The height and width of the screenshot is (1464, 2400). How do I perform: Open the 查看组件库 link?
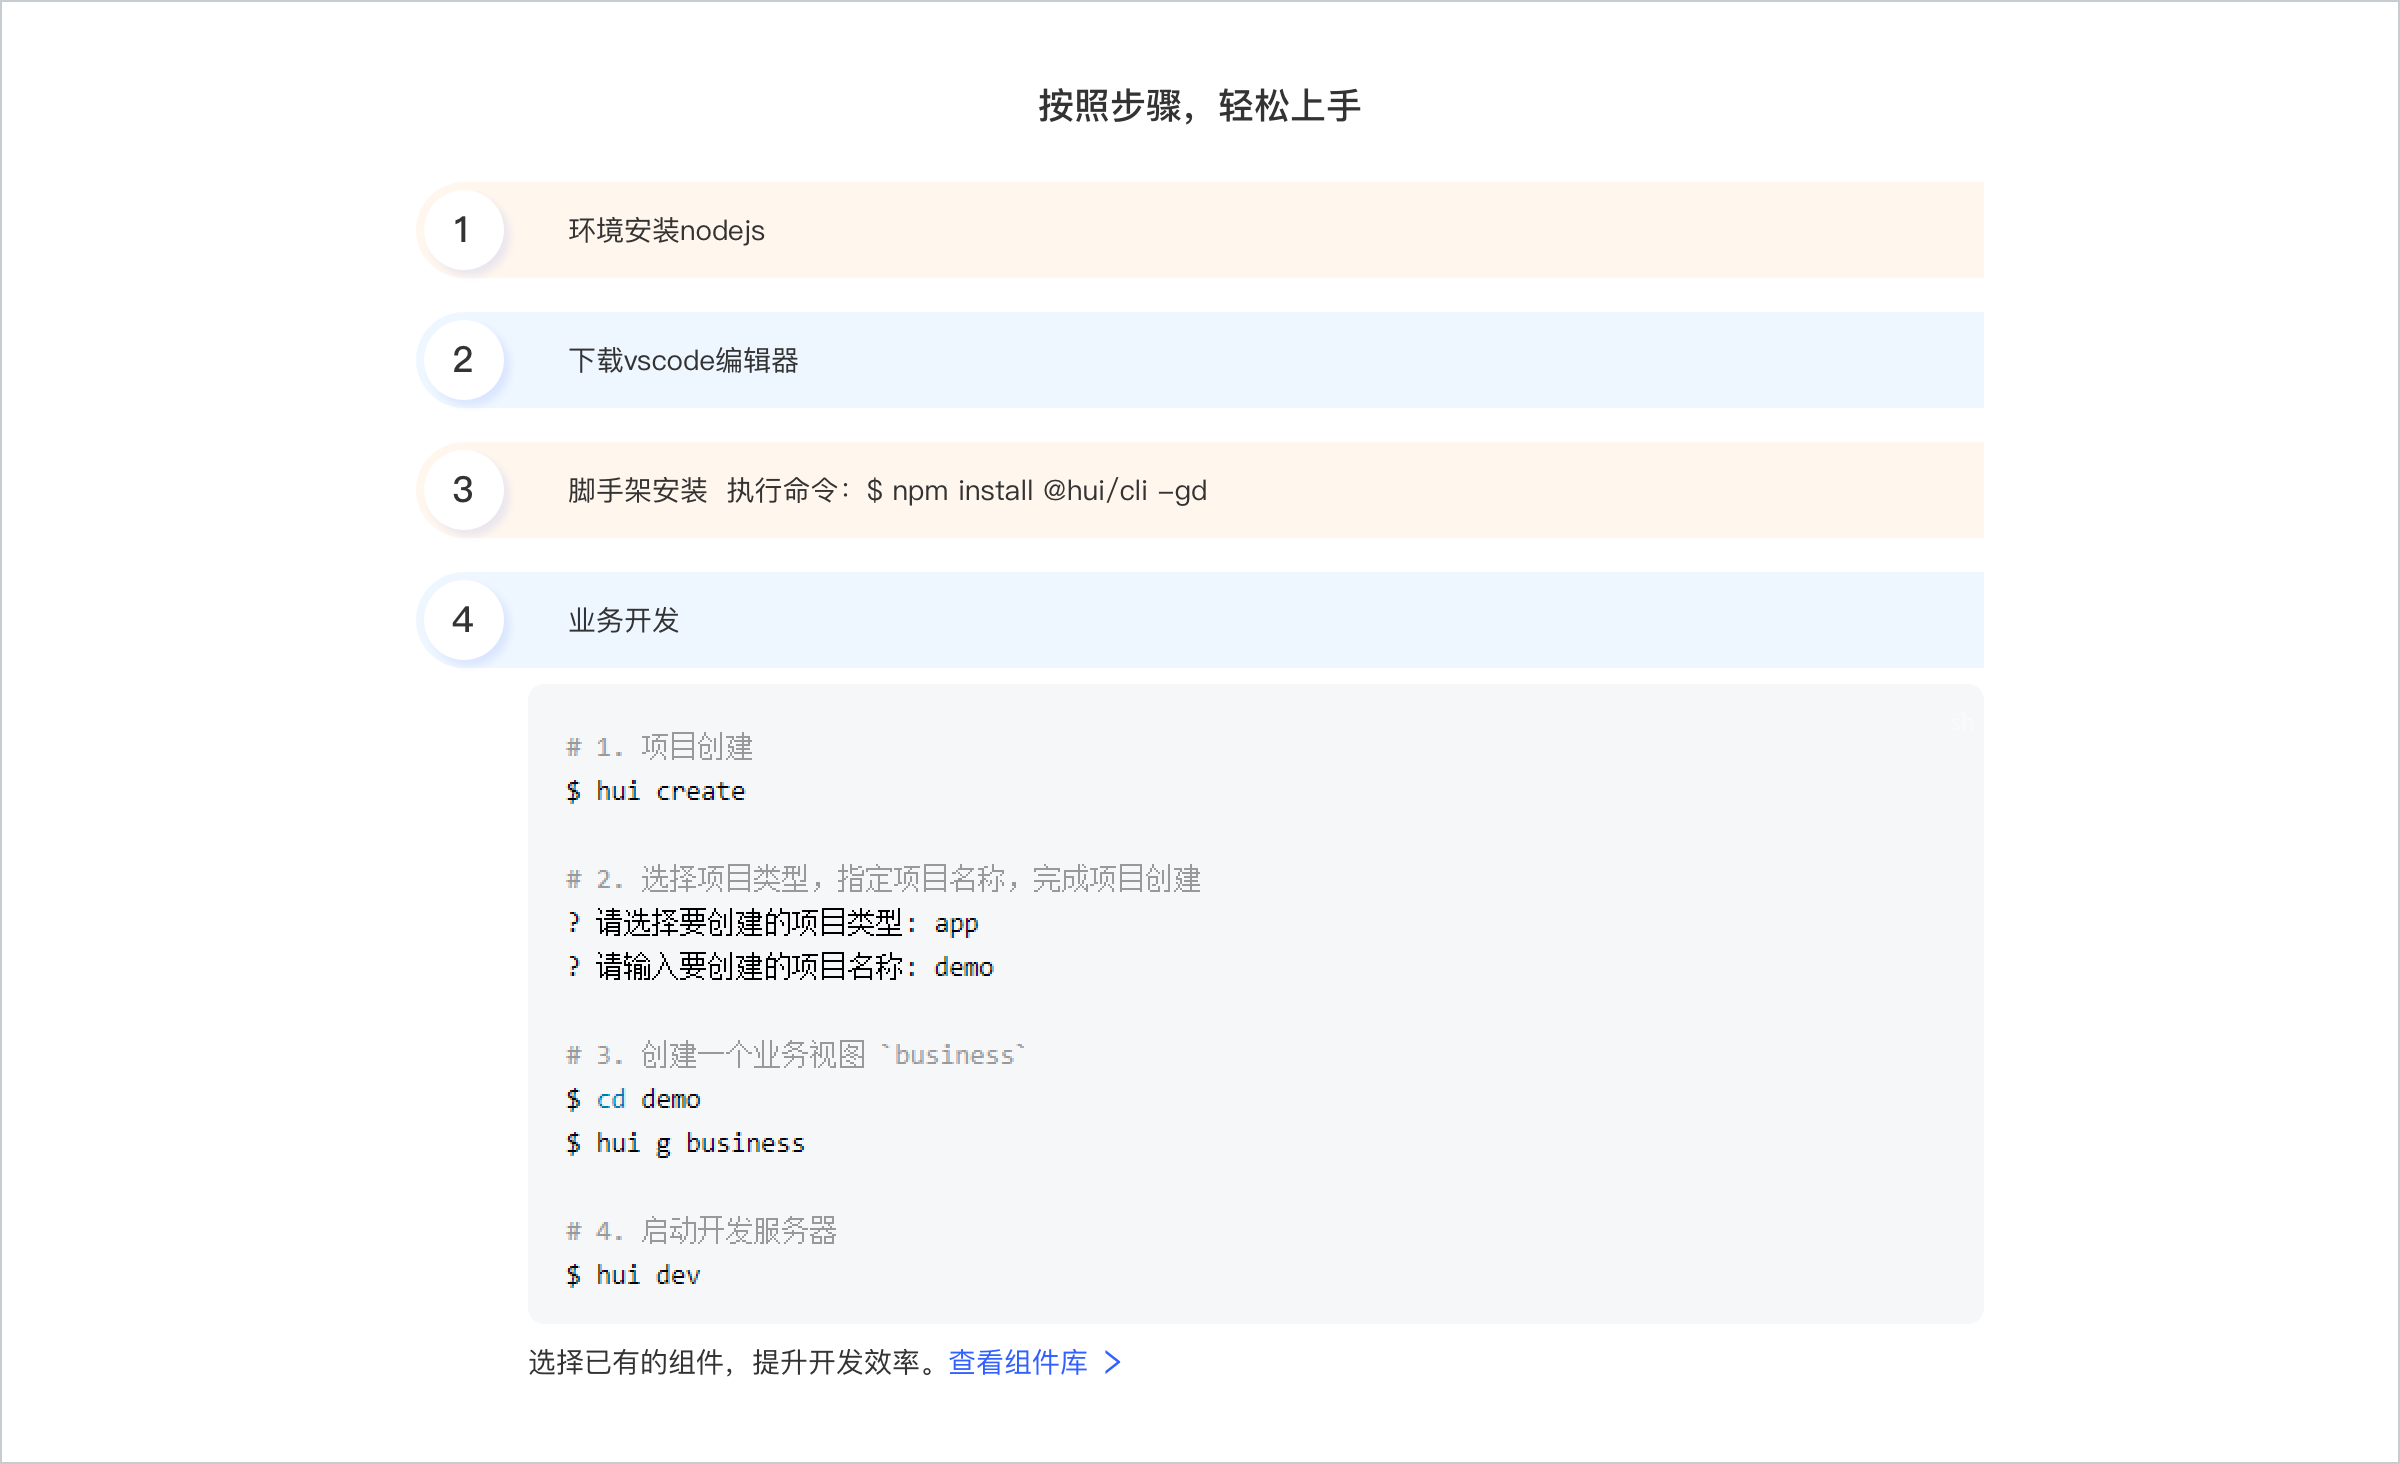pyautogui.click(x=1017, y=1362)
